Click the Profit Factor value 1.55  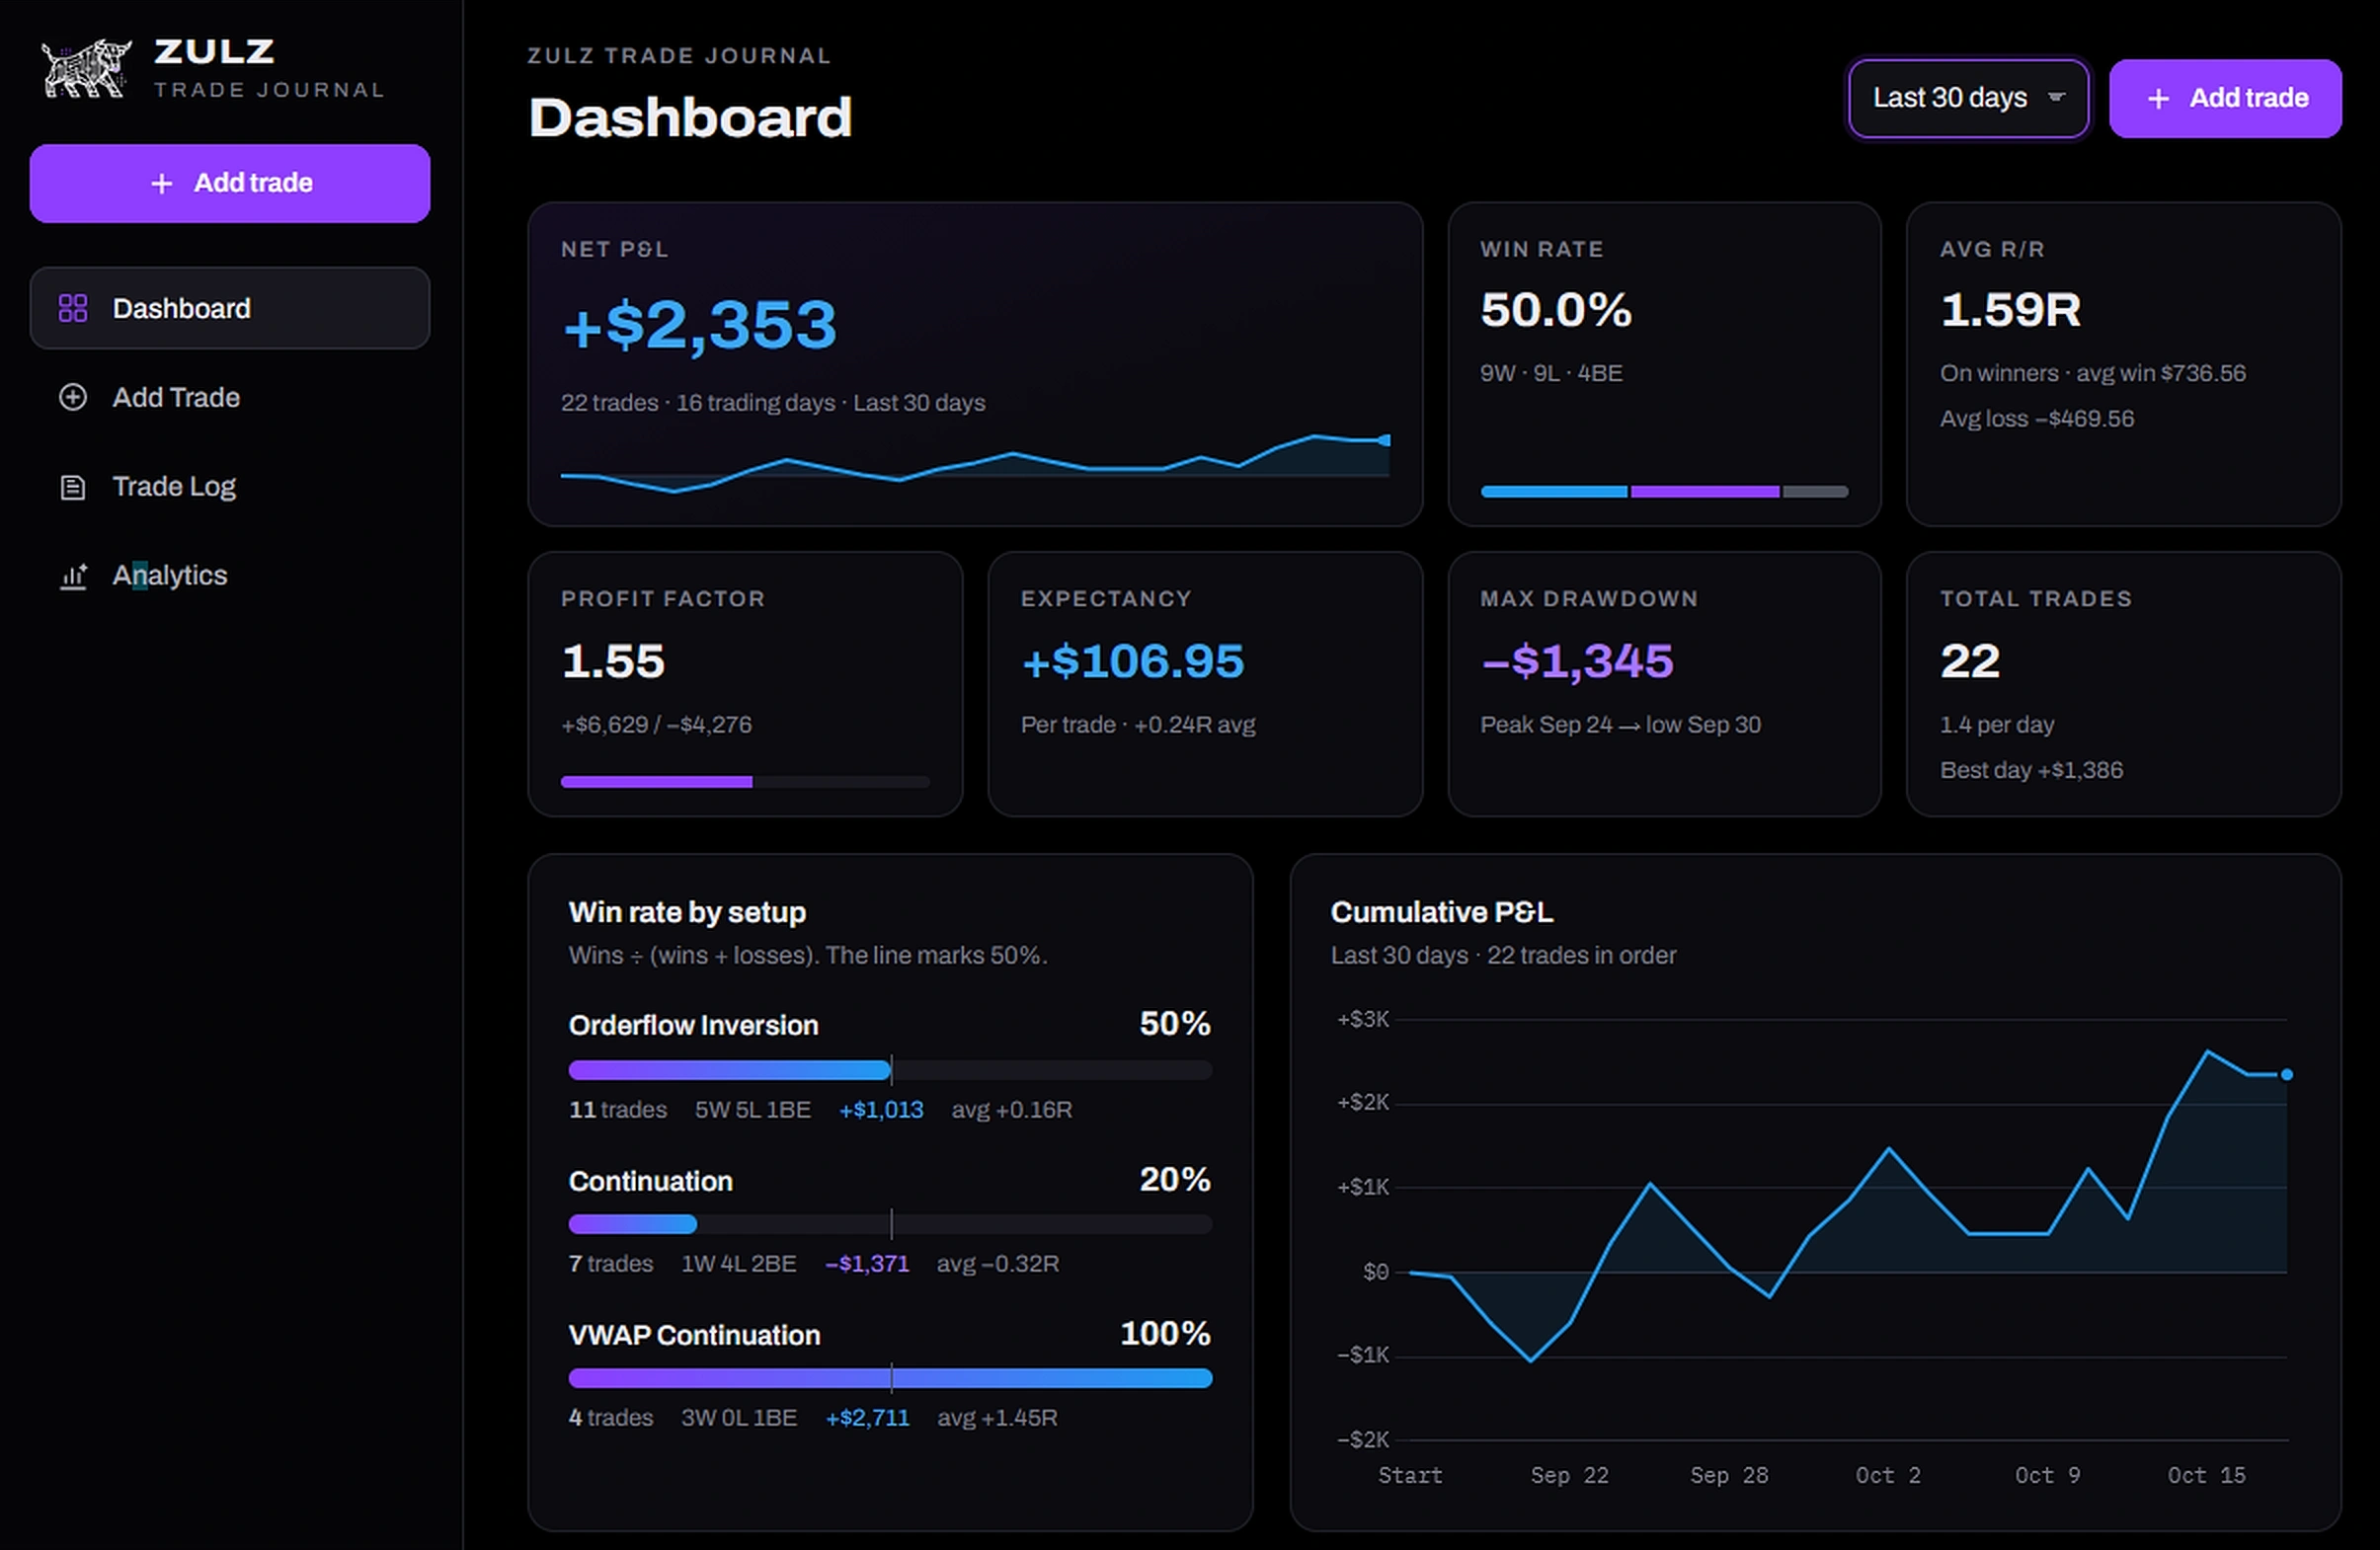pos(613,661)
